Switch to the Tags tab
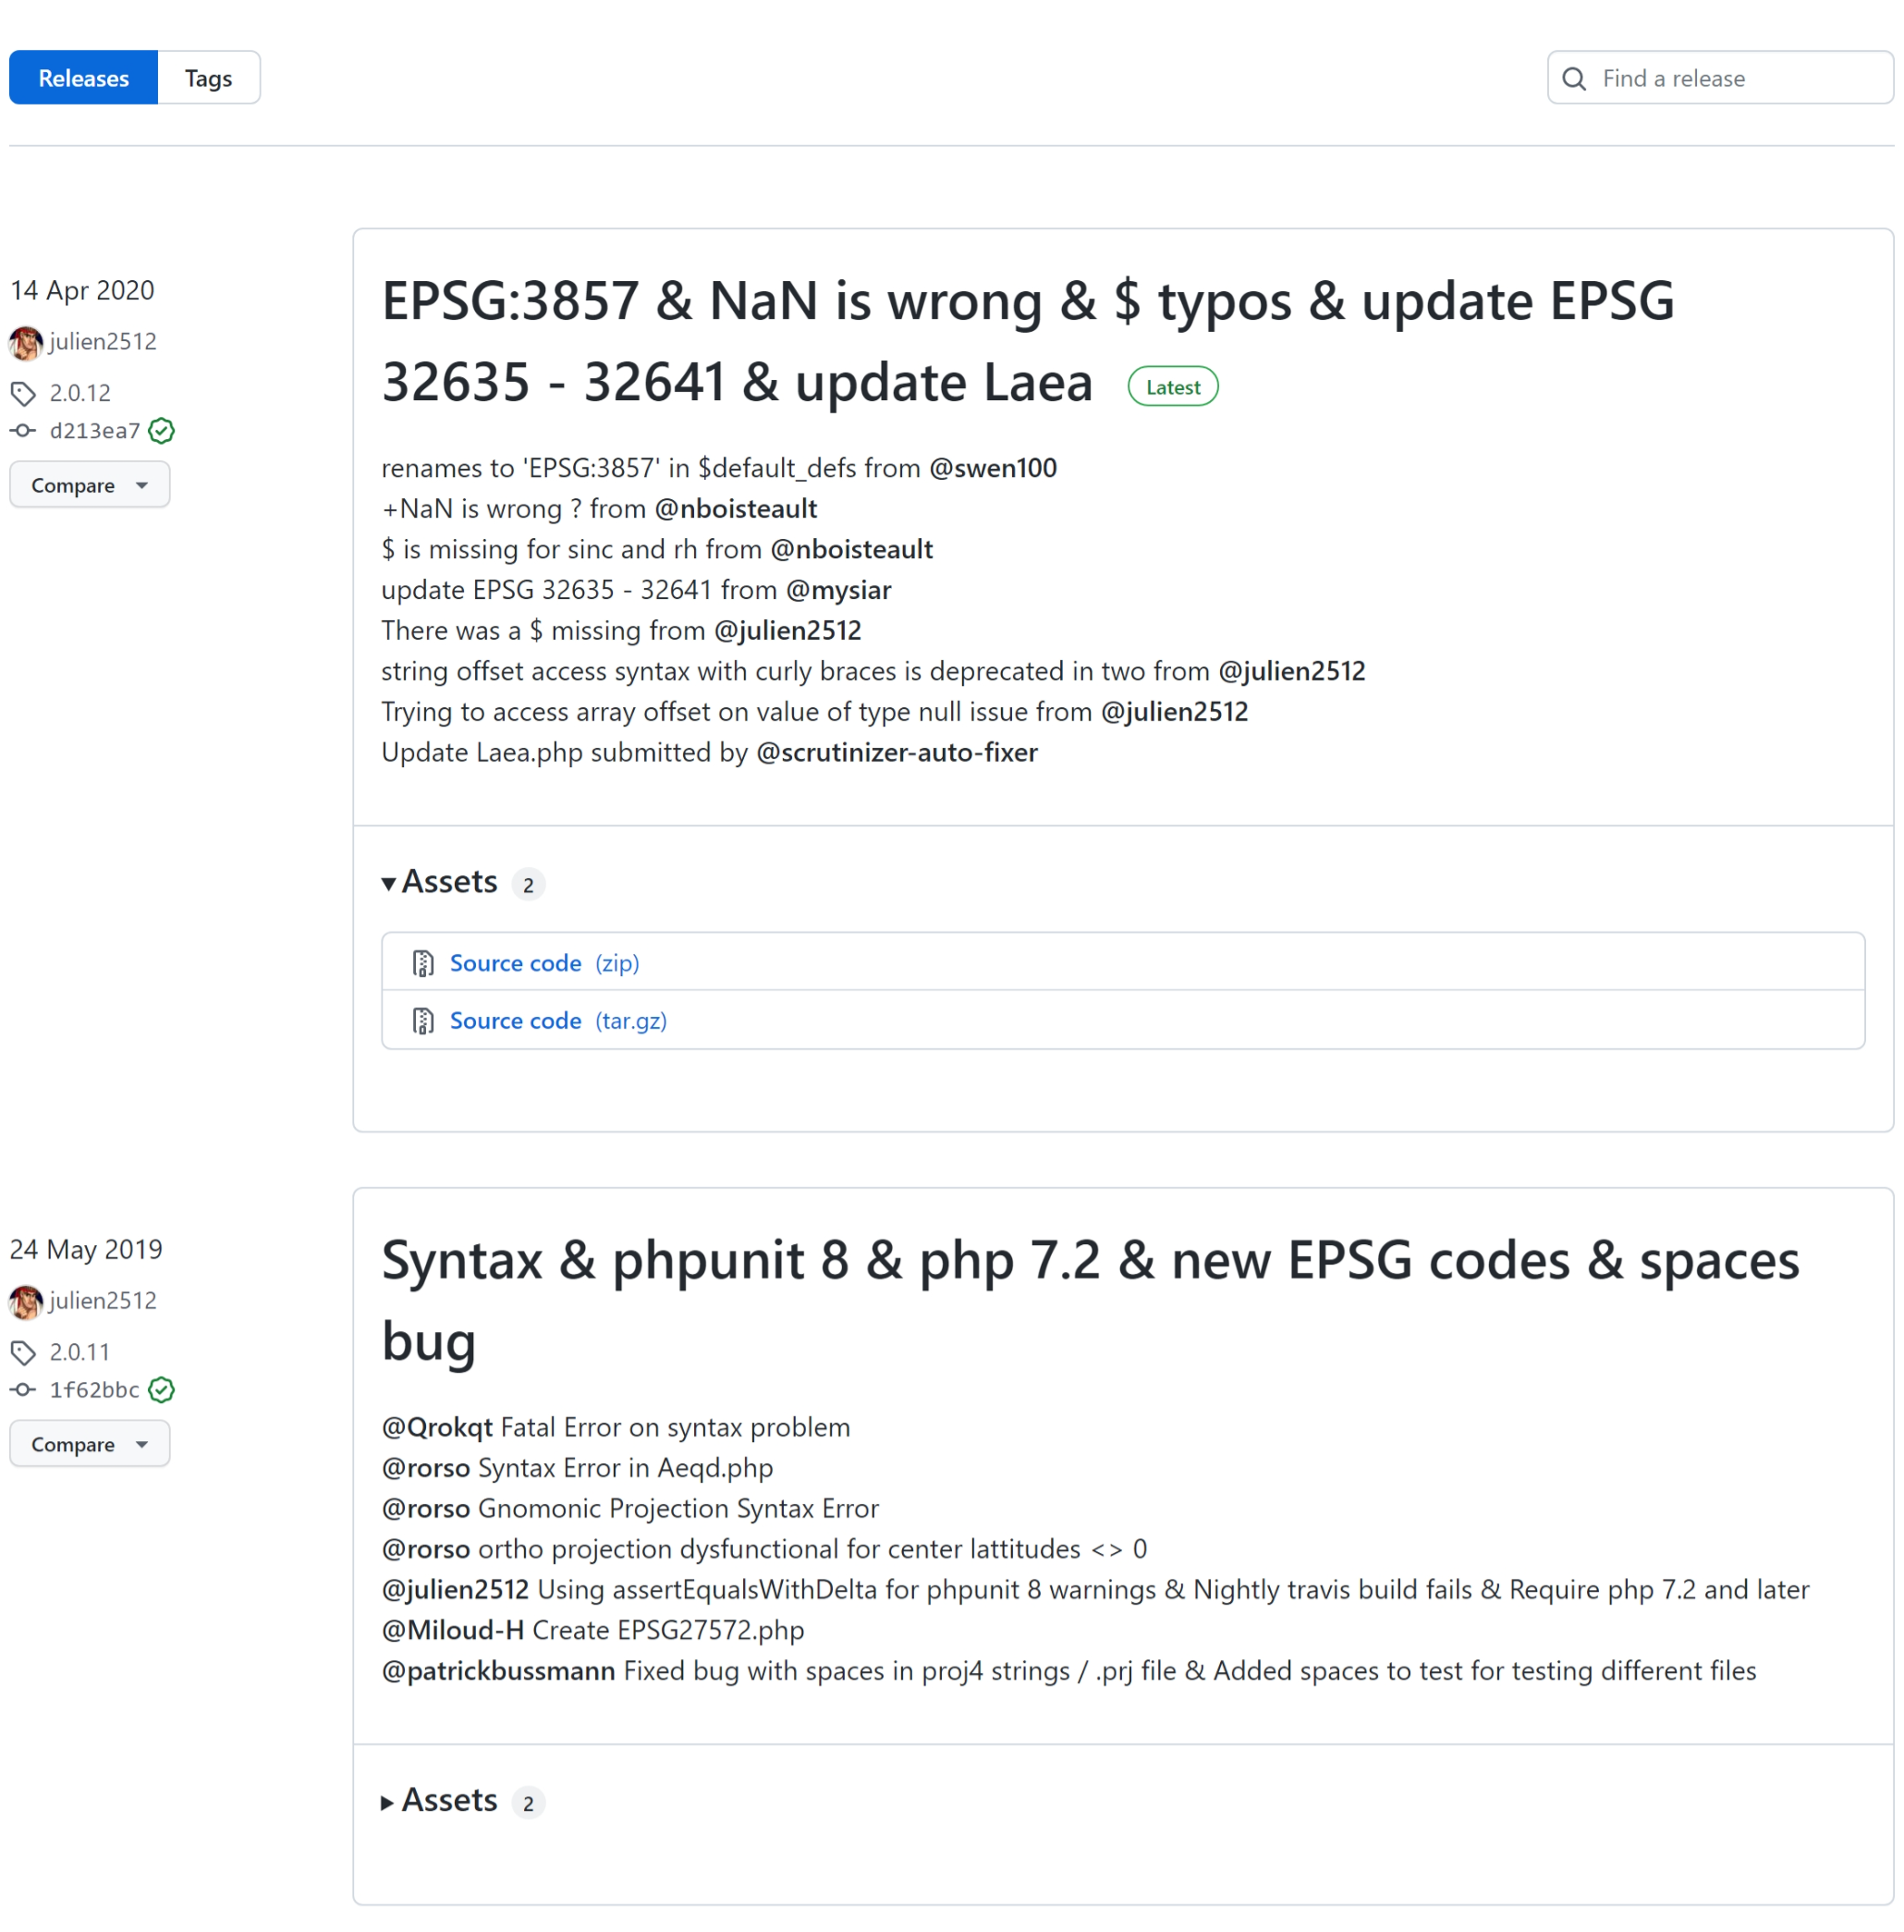 207,77
